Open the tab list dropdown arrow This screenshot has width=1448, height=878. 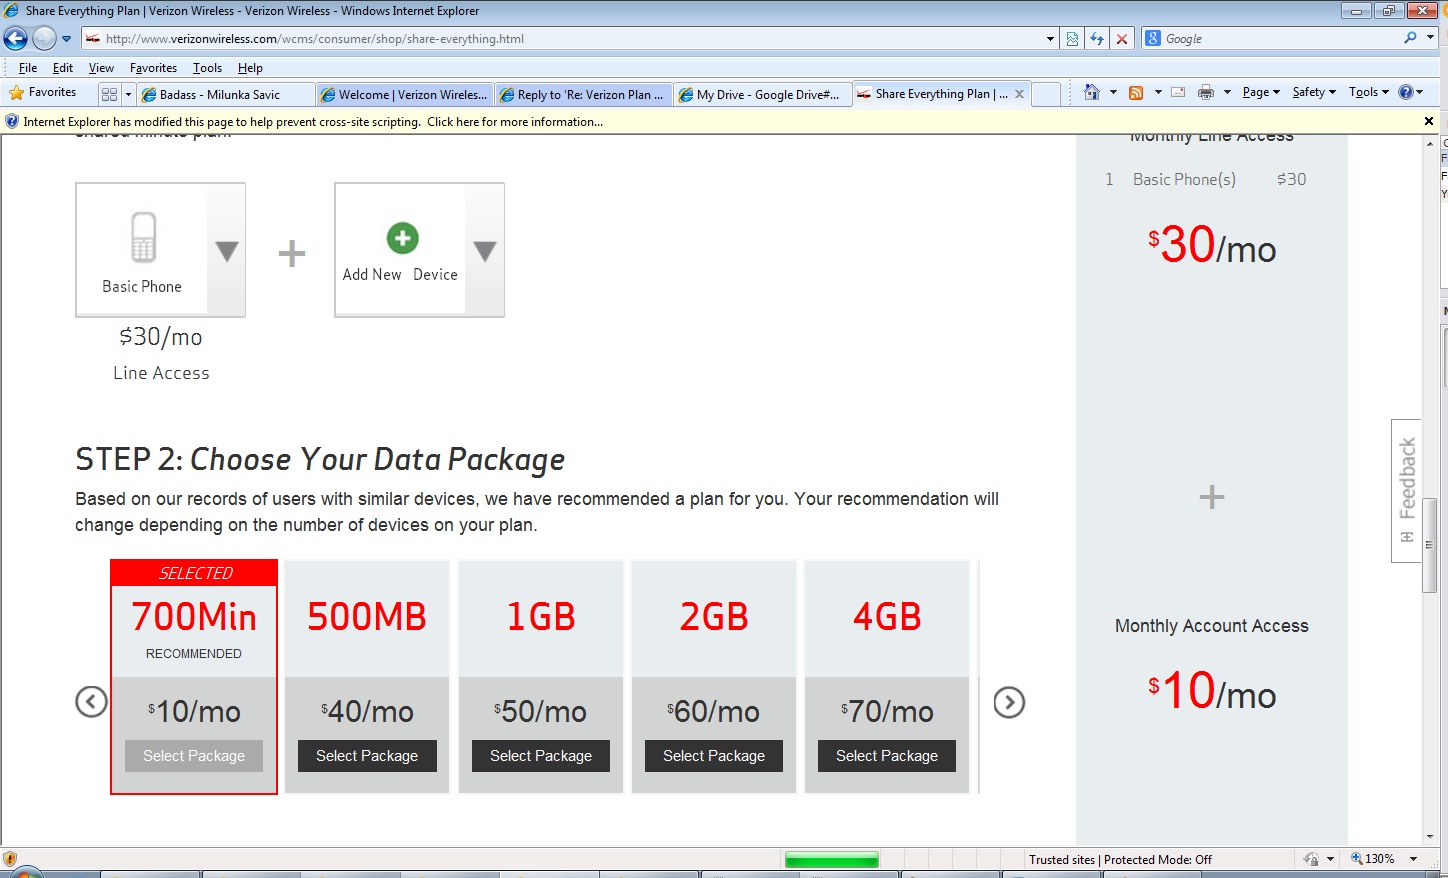coord(128,94)
